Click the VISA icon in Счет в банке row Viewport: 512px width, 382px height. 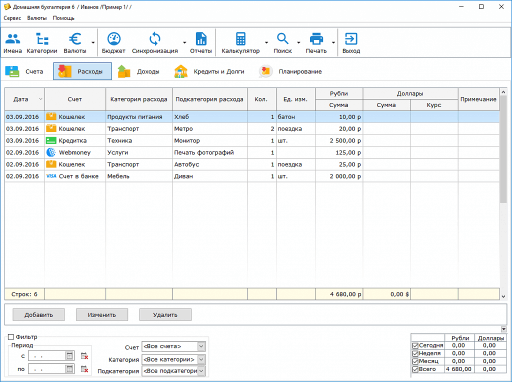[x=51, y=176]
